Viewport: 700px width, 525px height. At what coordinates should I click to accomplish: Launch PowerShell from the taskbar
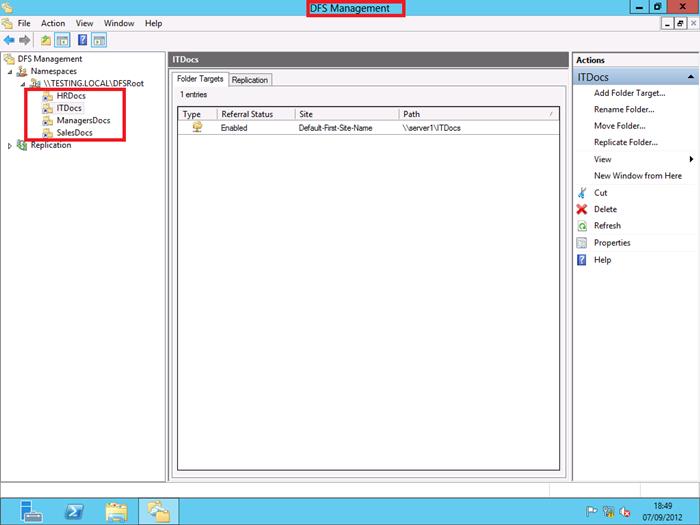[x=74, y=512]
